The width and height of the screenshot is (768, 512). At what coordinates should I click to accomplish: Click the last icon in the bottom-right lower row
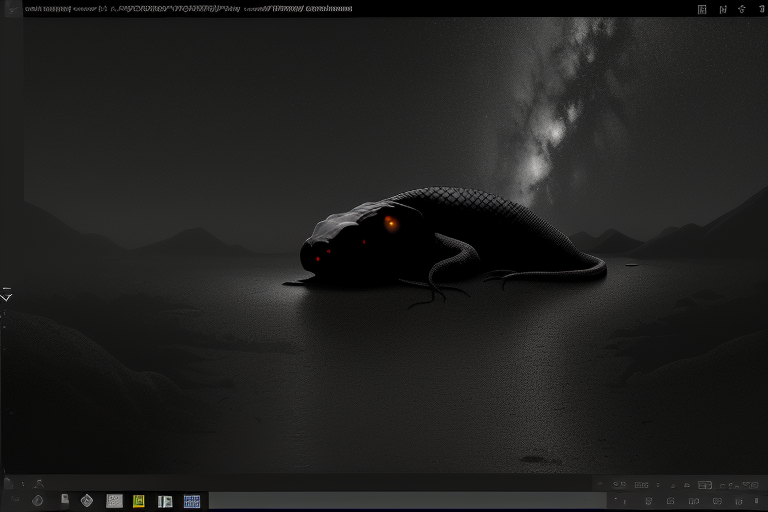tap(758, 501)
